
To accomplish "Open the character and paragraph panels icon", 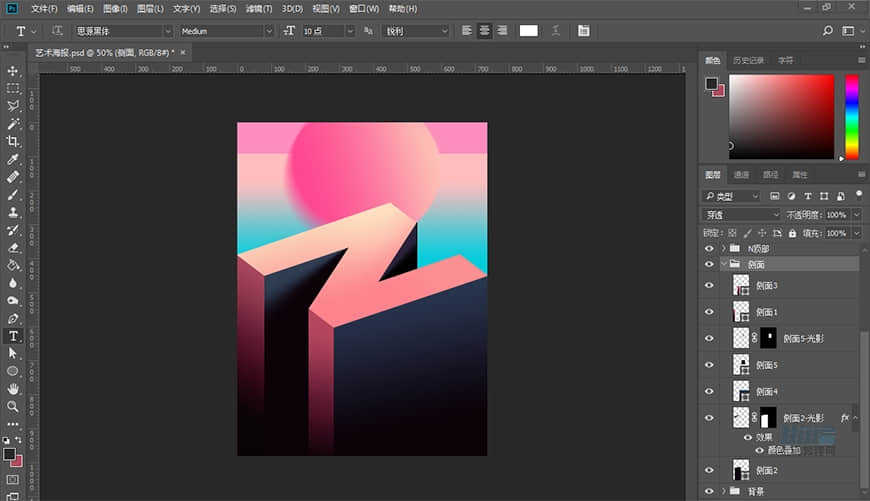I will coord(584,31).
